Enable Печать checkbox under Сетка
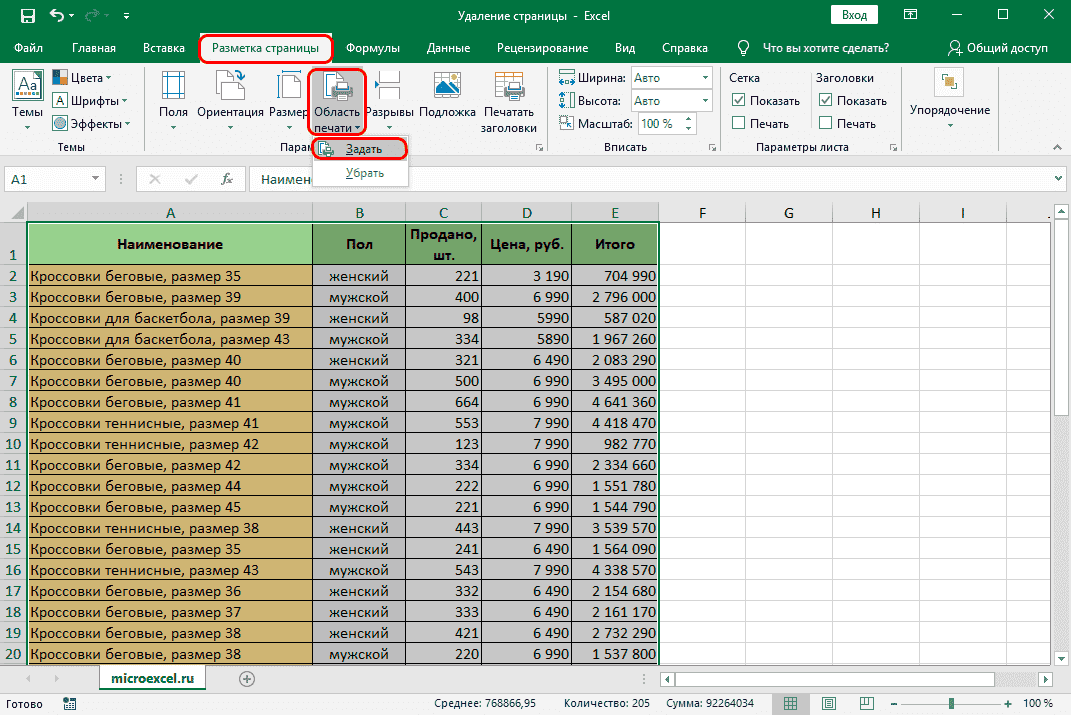This screenshot has width=1071, height=715. [x=739, y=123]
